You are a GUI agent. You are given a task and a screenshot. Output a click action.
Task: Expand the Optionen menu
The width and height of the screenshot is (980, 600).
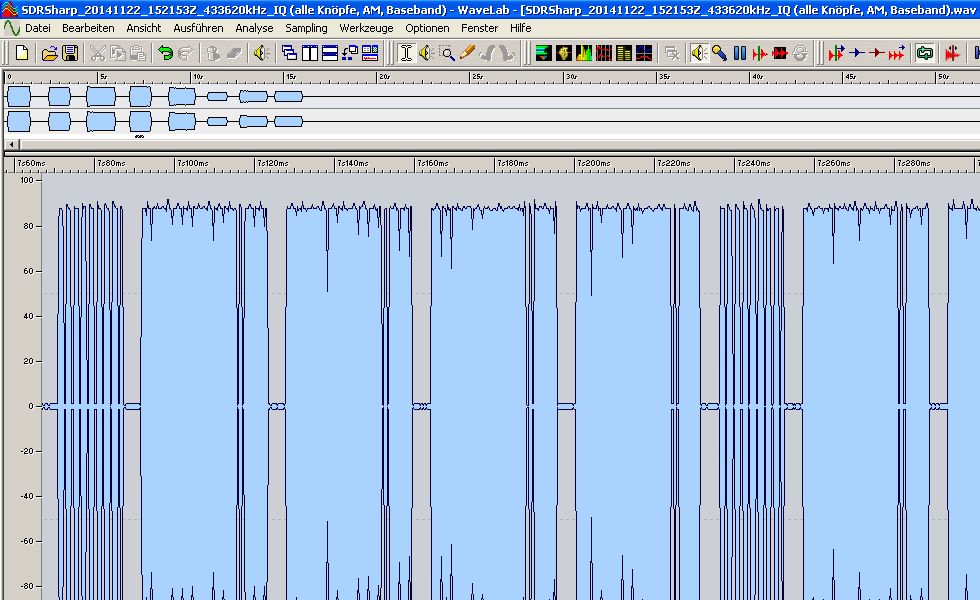[x=427, y=28]
